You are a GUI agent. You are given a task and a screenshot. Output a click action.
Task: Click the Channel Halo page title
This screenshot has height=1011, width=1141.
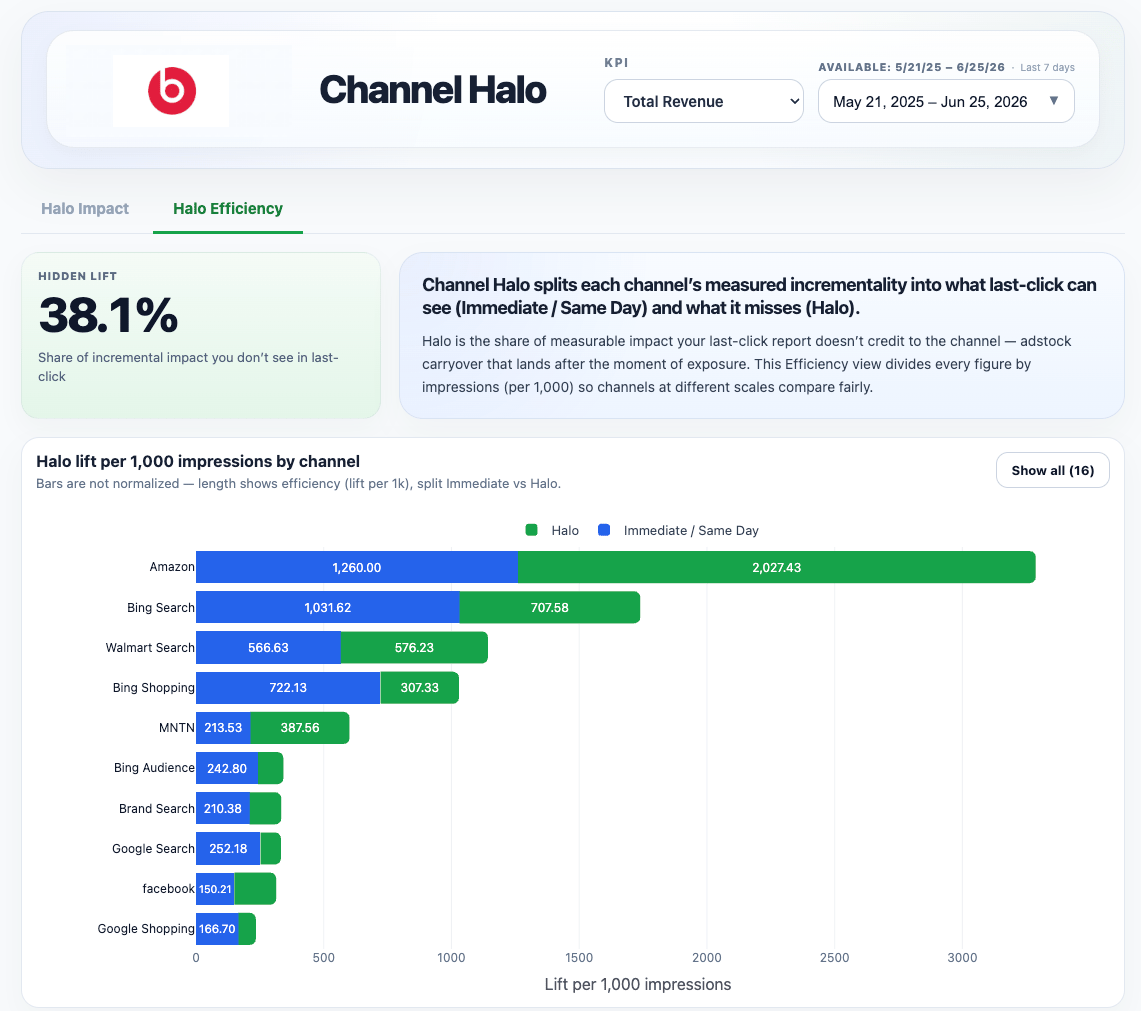tap(433, 90)
